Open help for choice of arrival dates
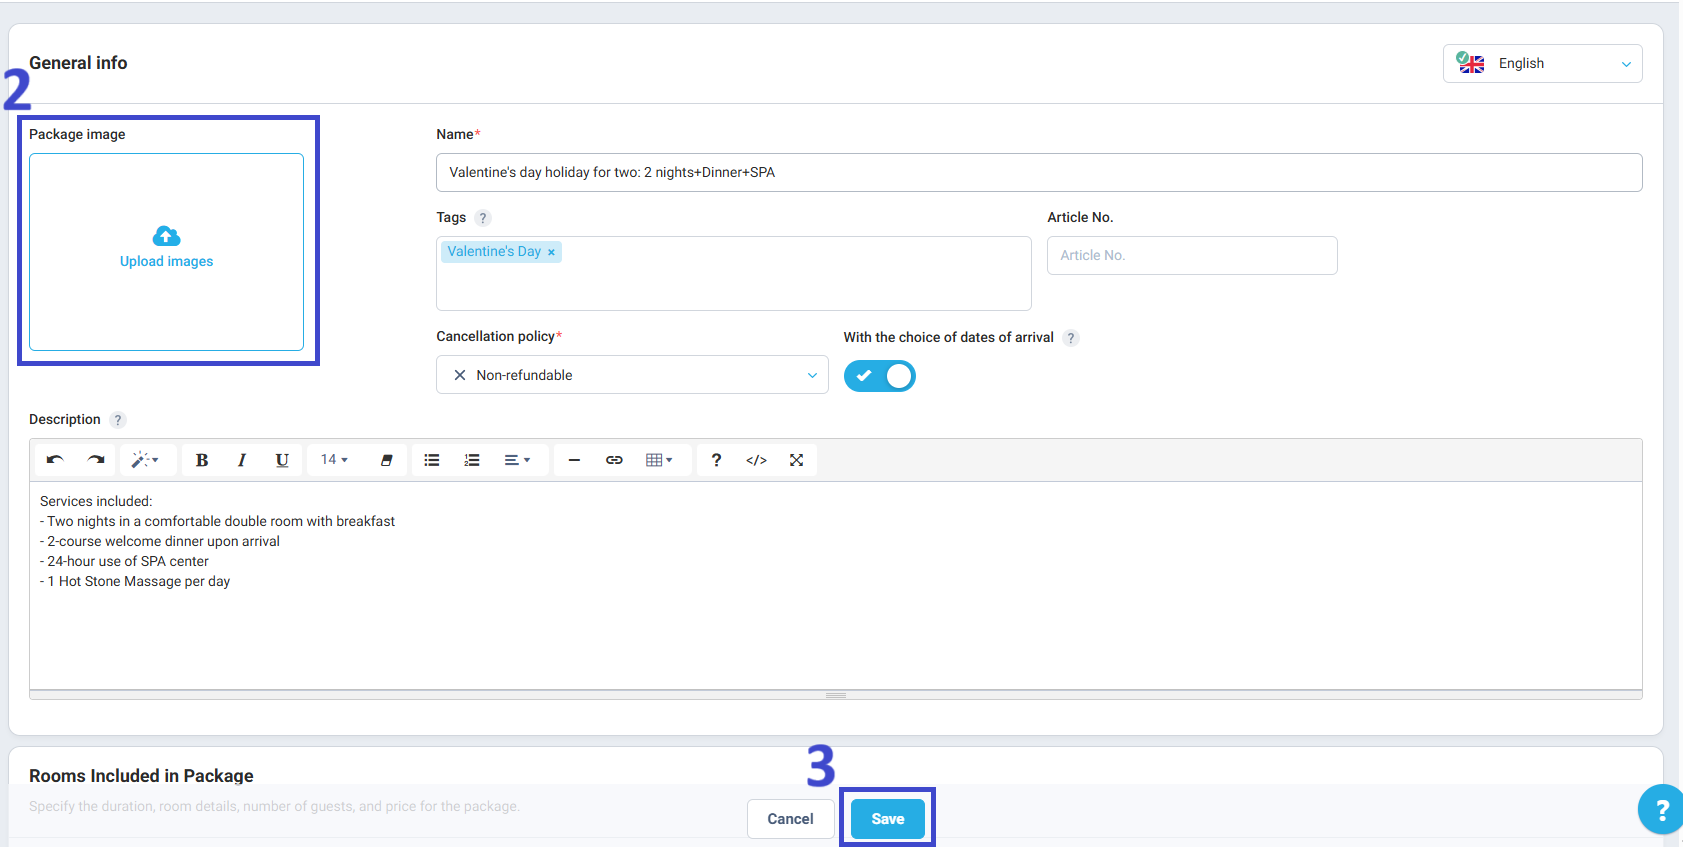 (x=1071, y=338)
